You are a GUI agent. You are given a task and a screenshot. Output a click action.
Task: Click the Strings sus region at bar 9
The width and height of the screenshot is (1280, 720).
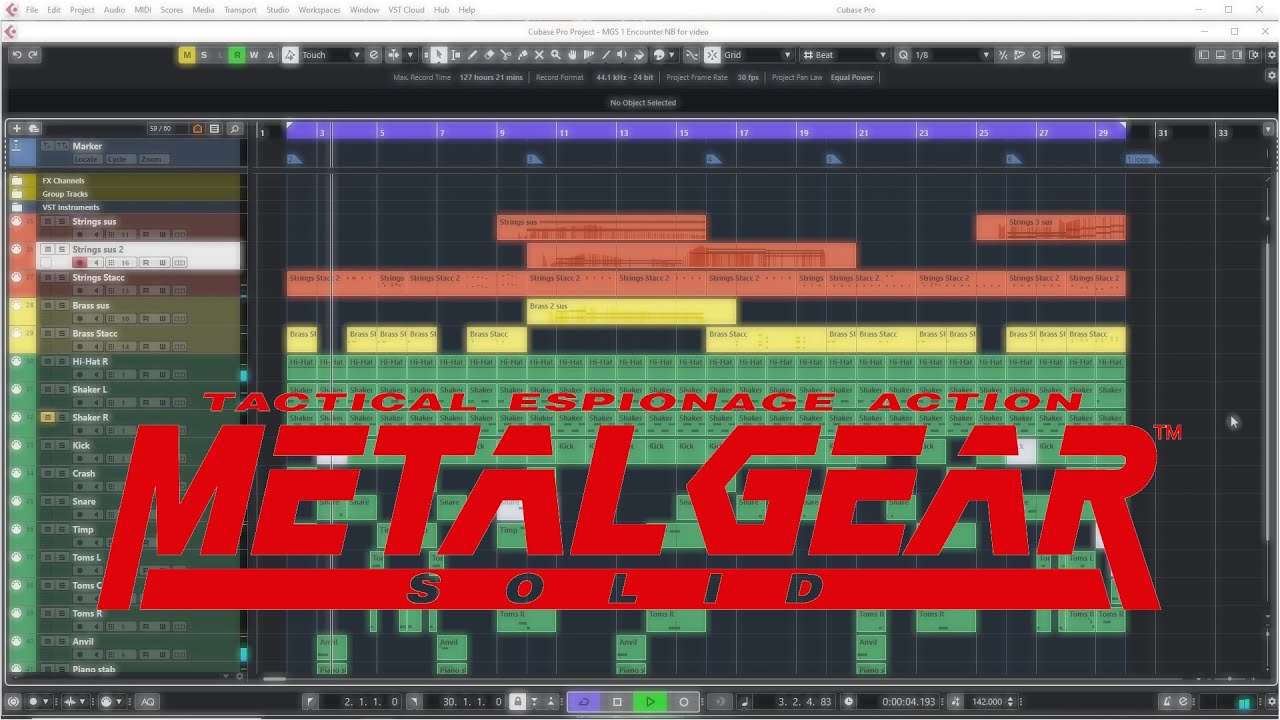601,228
